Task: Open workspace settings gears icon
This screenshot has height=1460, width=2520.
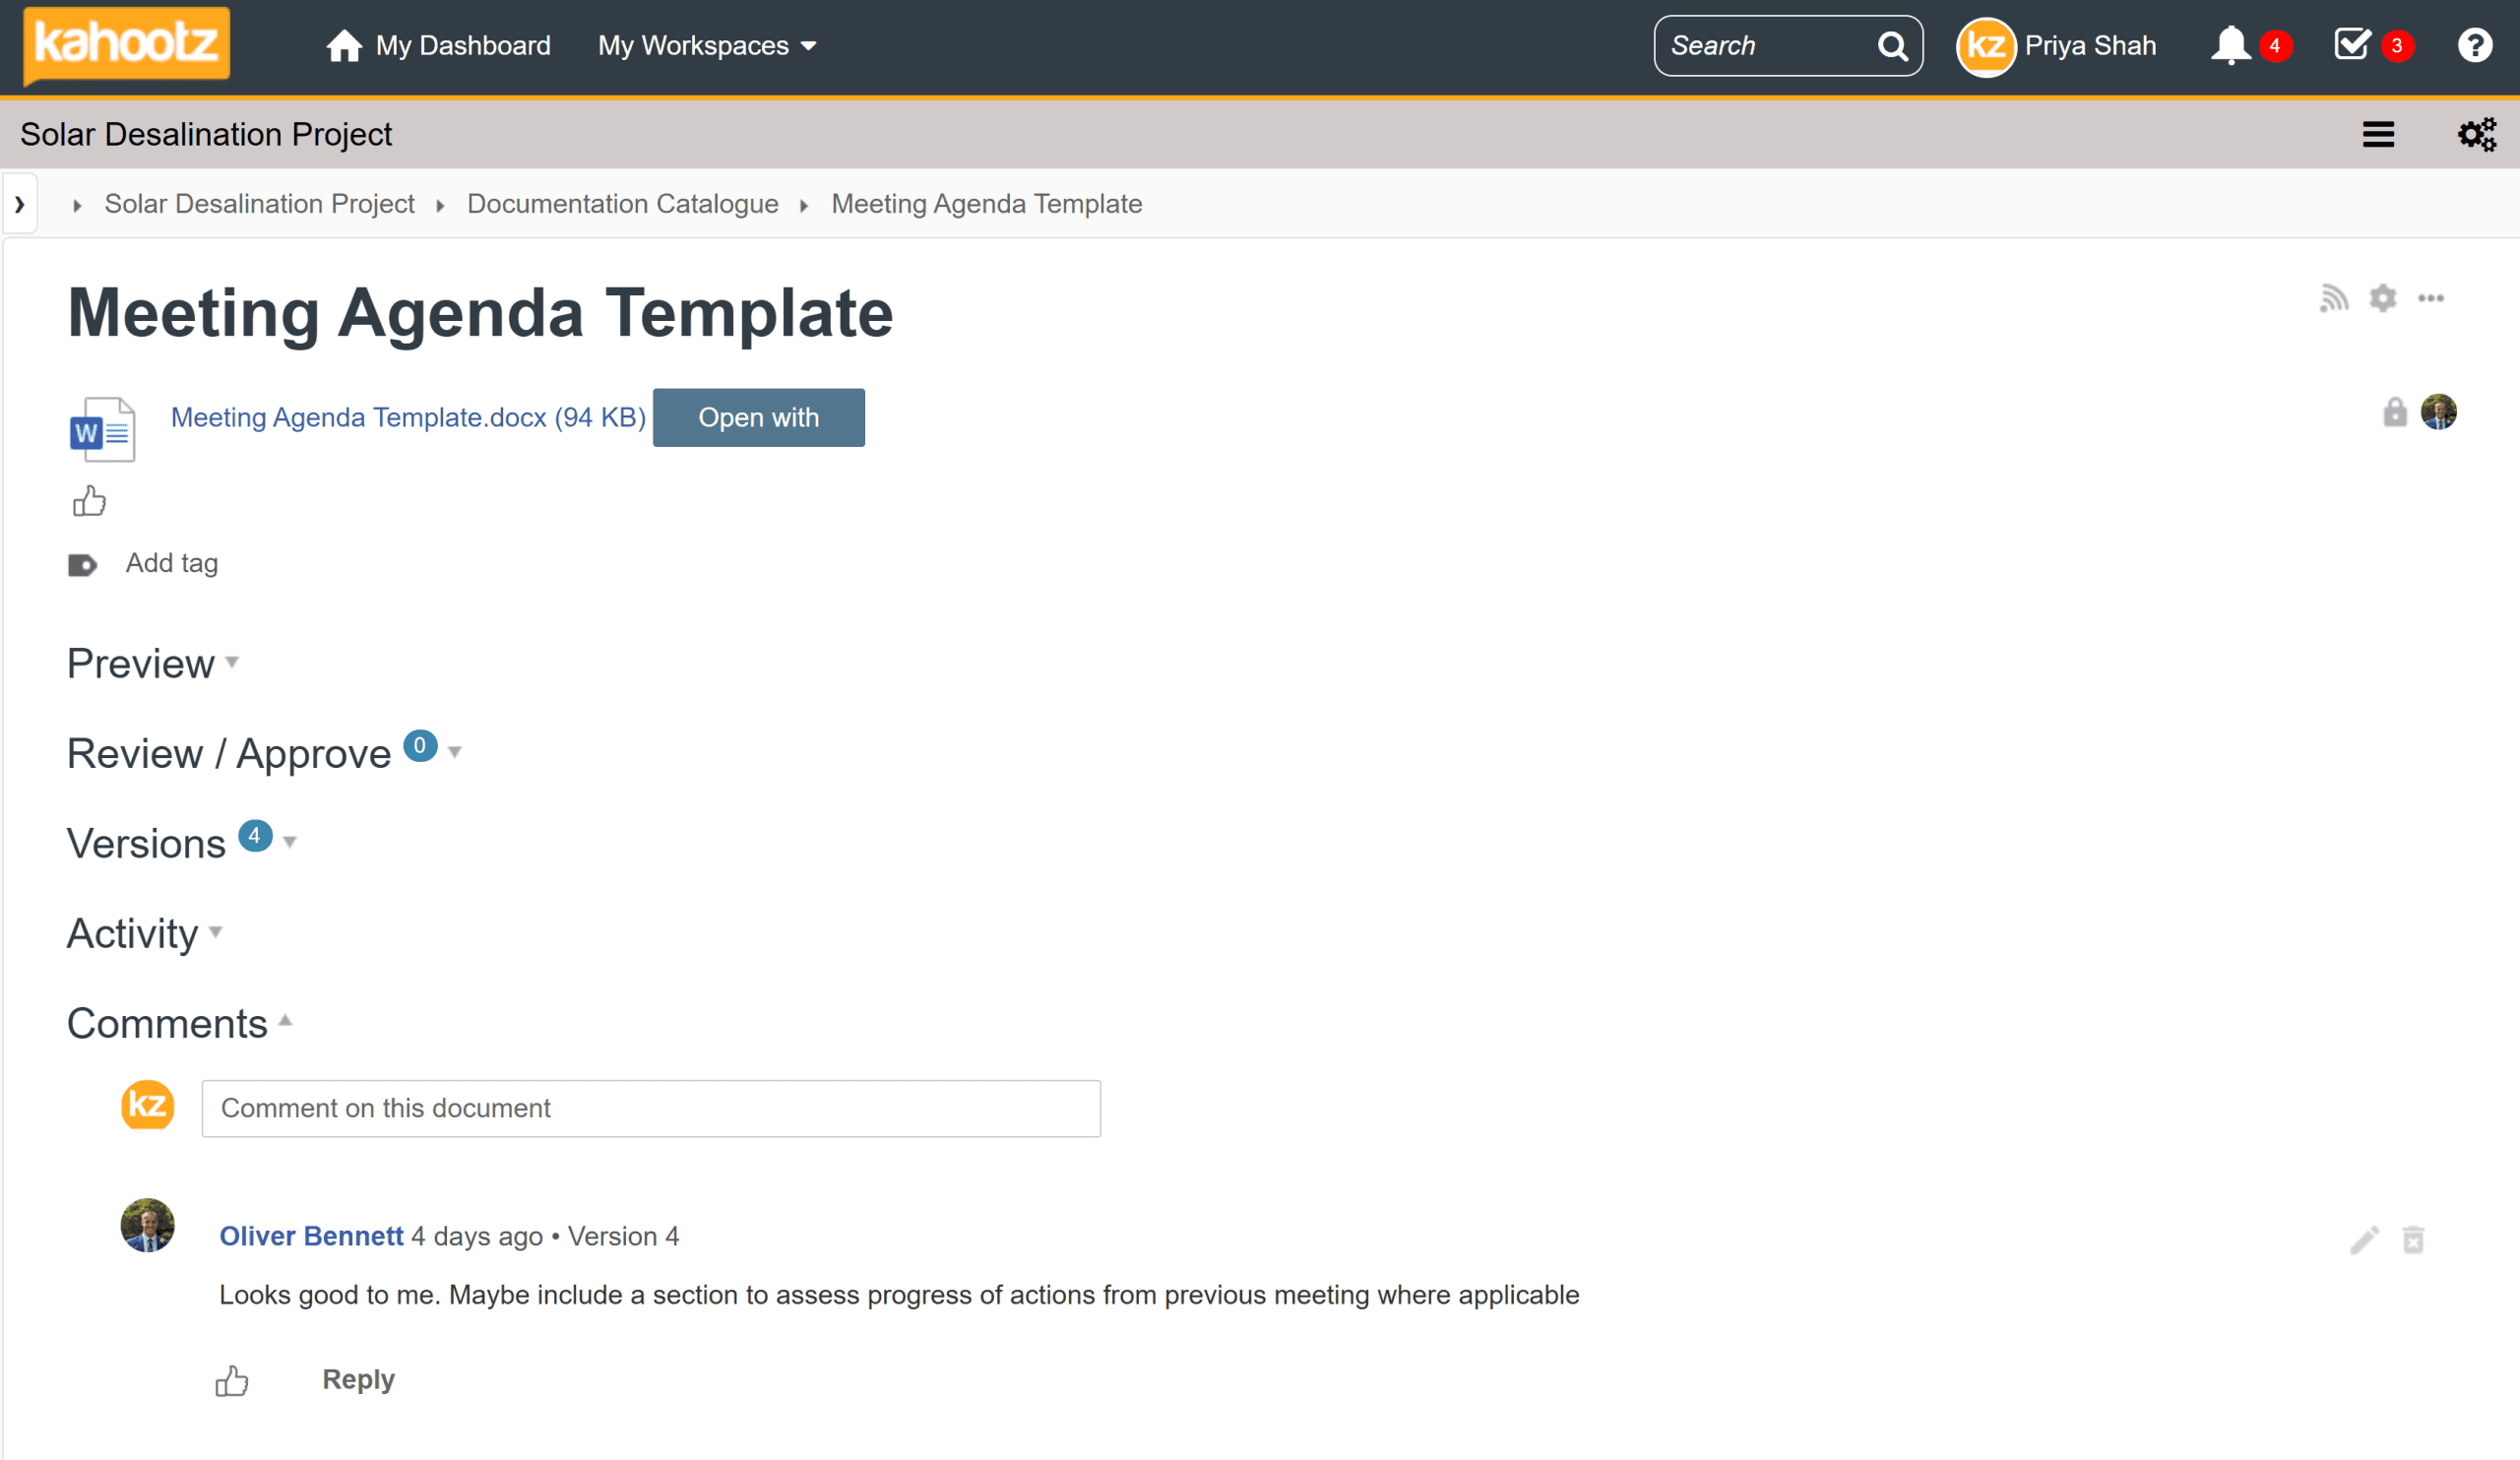Action: point(2476,134)
